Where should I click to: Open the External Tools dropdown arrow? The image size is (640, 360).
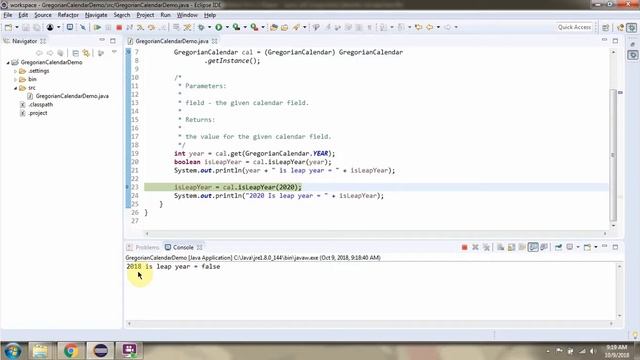(263, 27)
